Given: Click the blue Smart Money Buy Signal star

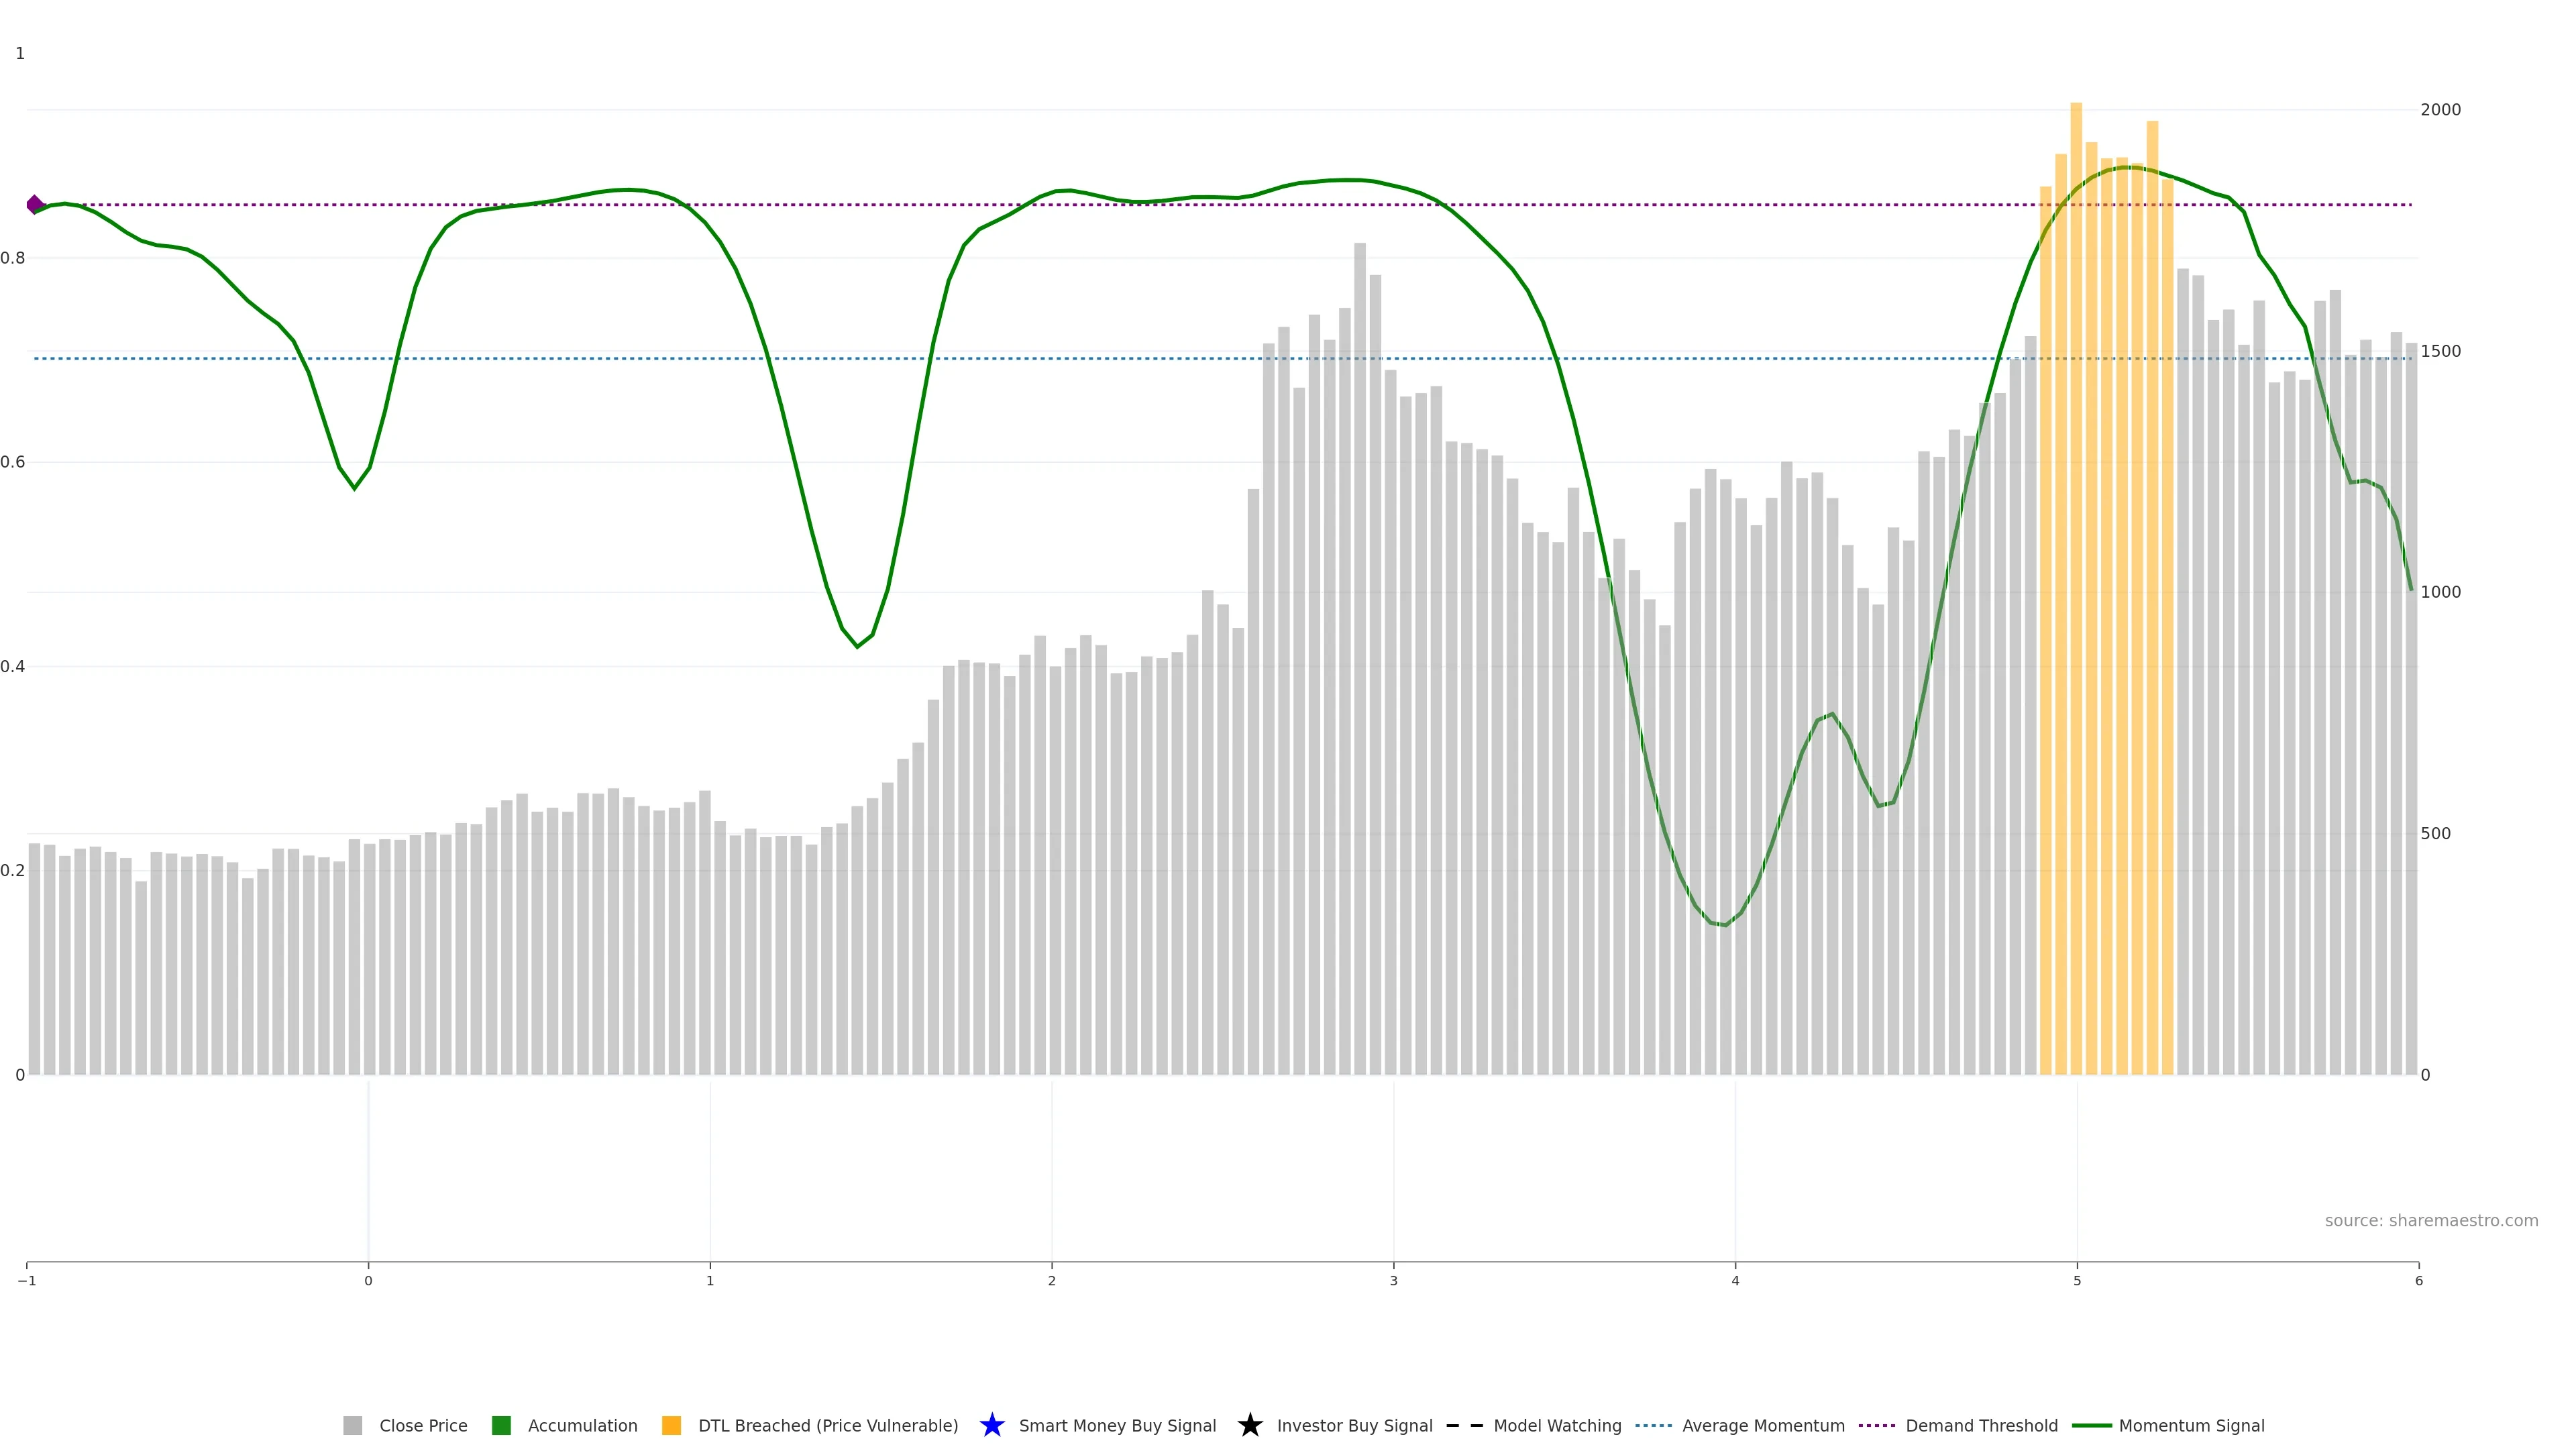Looking at the screenshot, I should tap(991, 1425).
